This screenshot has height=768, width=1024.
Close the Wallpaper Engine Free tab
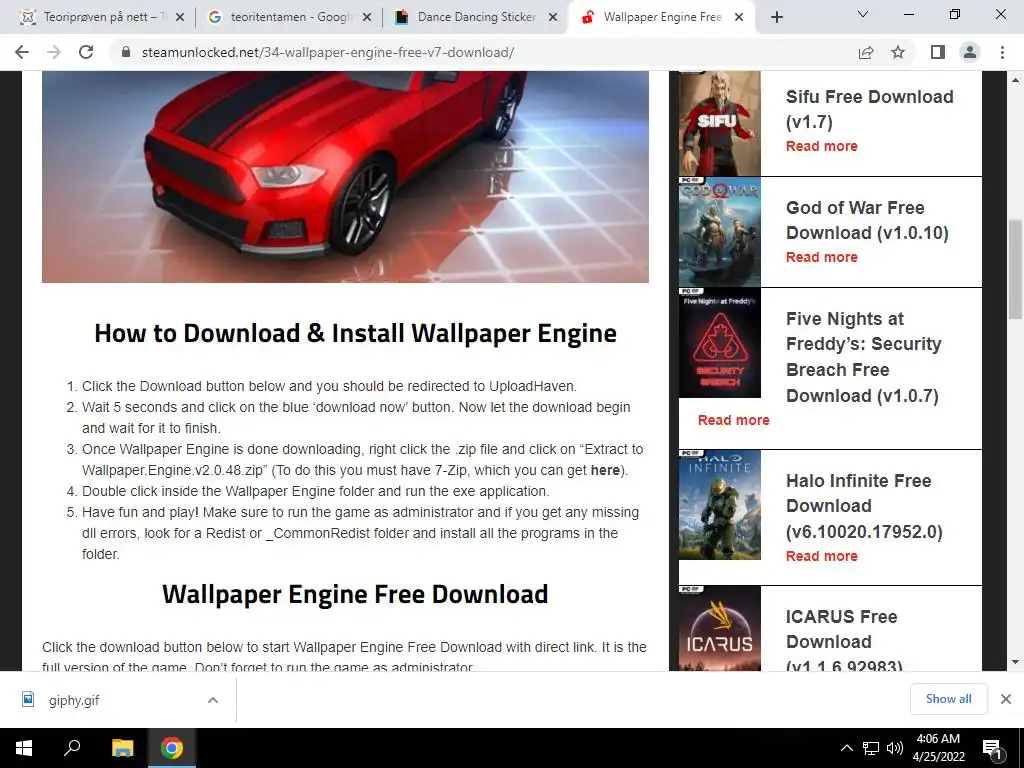(739, 17)
